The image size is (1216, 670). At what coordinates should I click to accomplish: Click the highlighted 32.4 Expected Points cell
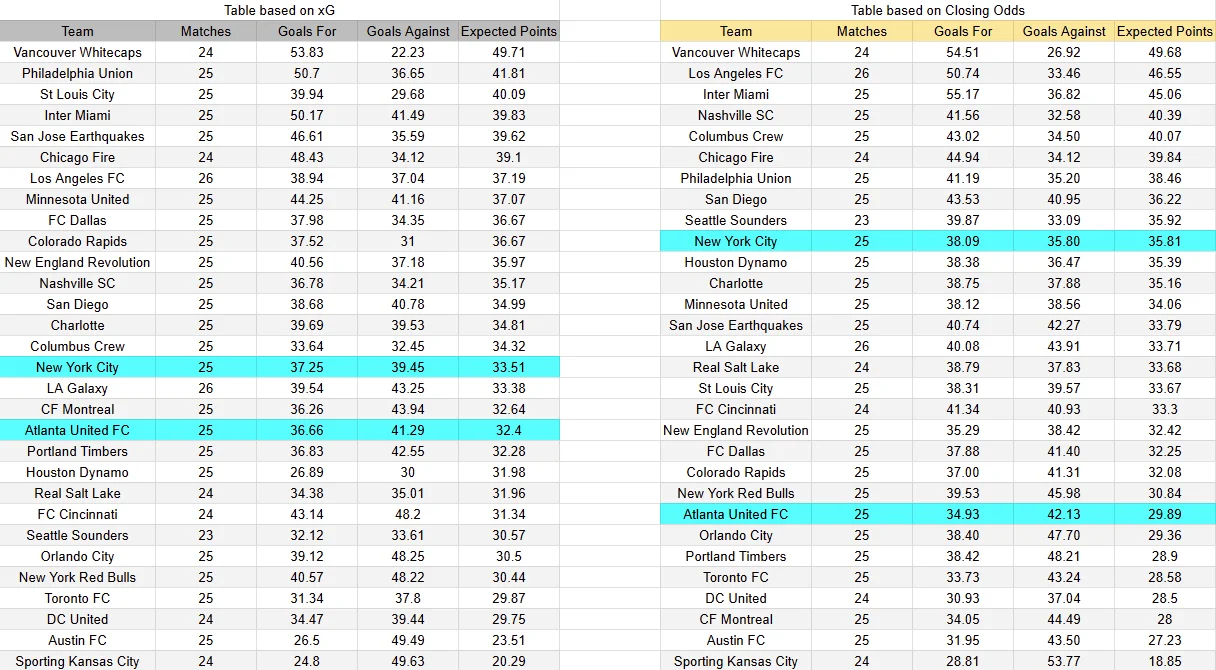509,430
